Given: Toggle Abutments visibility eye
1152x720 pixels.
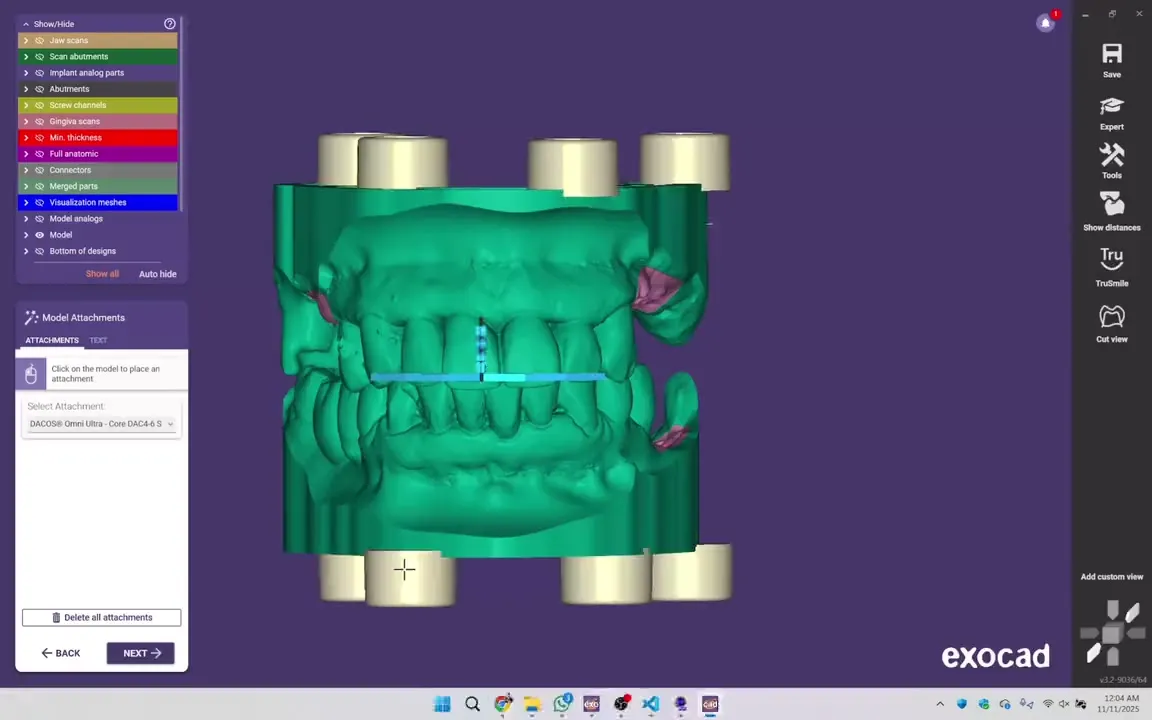Looking at the screenshot, I should [40, 89].
